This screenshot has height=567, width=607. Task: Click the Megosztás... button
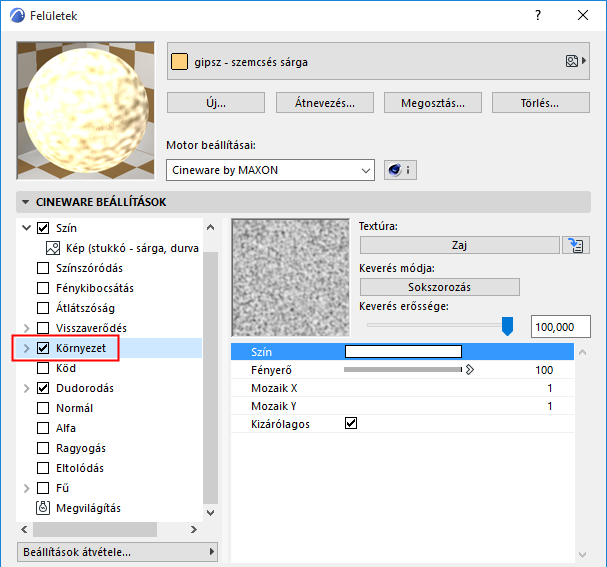pos(433,103)
